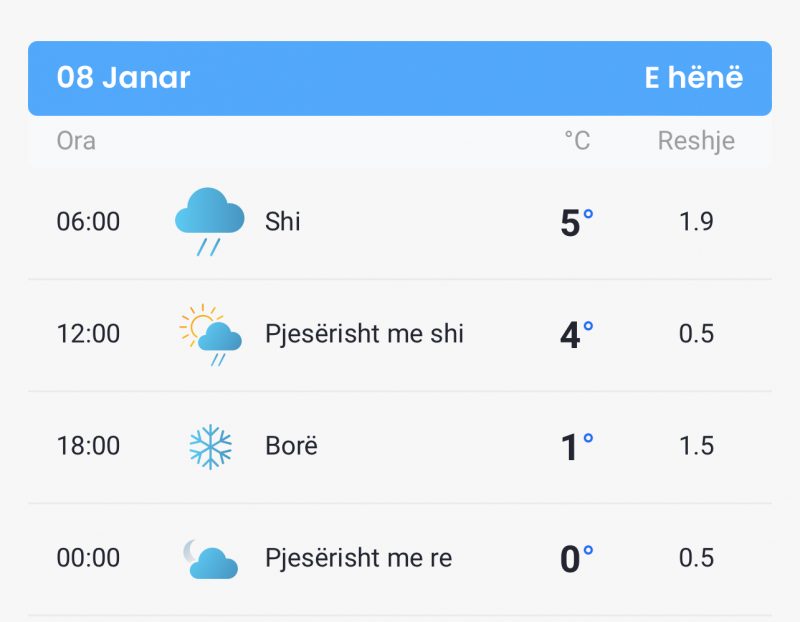Click the Pjesërisht me shi description

pyautogui.click(x=364, y=334)
